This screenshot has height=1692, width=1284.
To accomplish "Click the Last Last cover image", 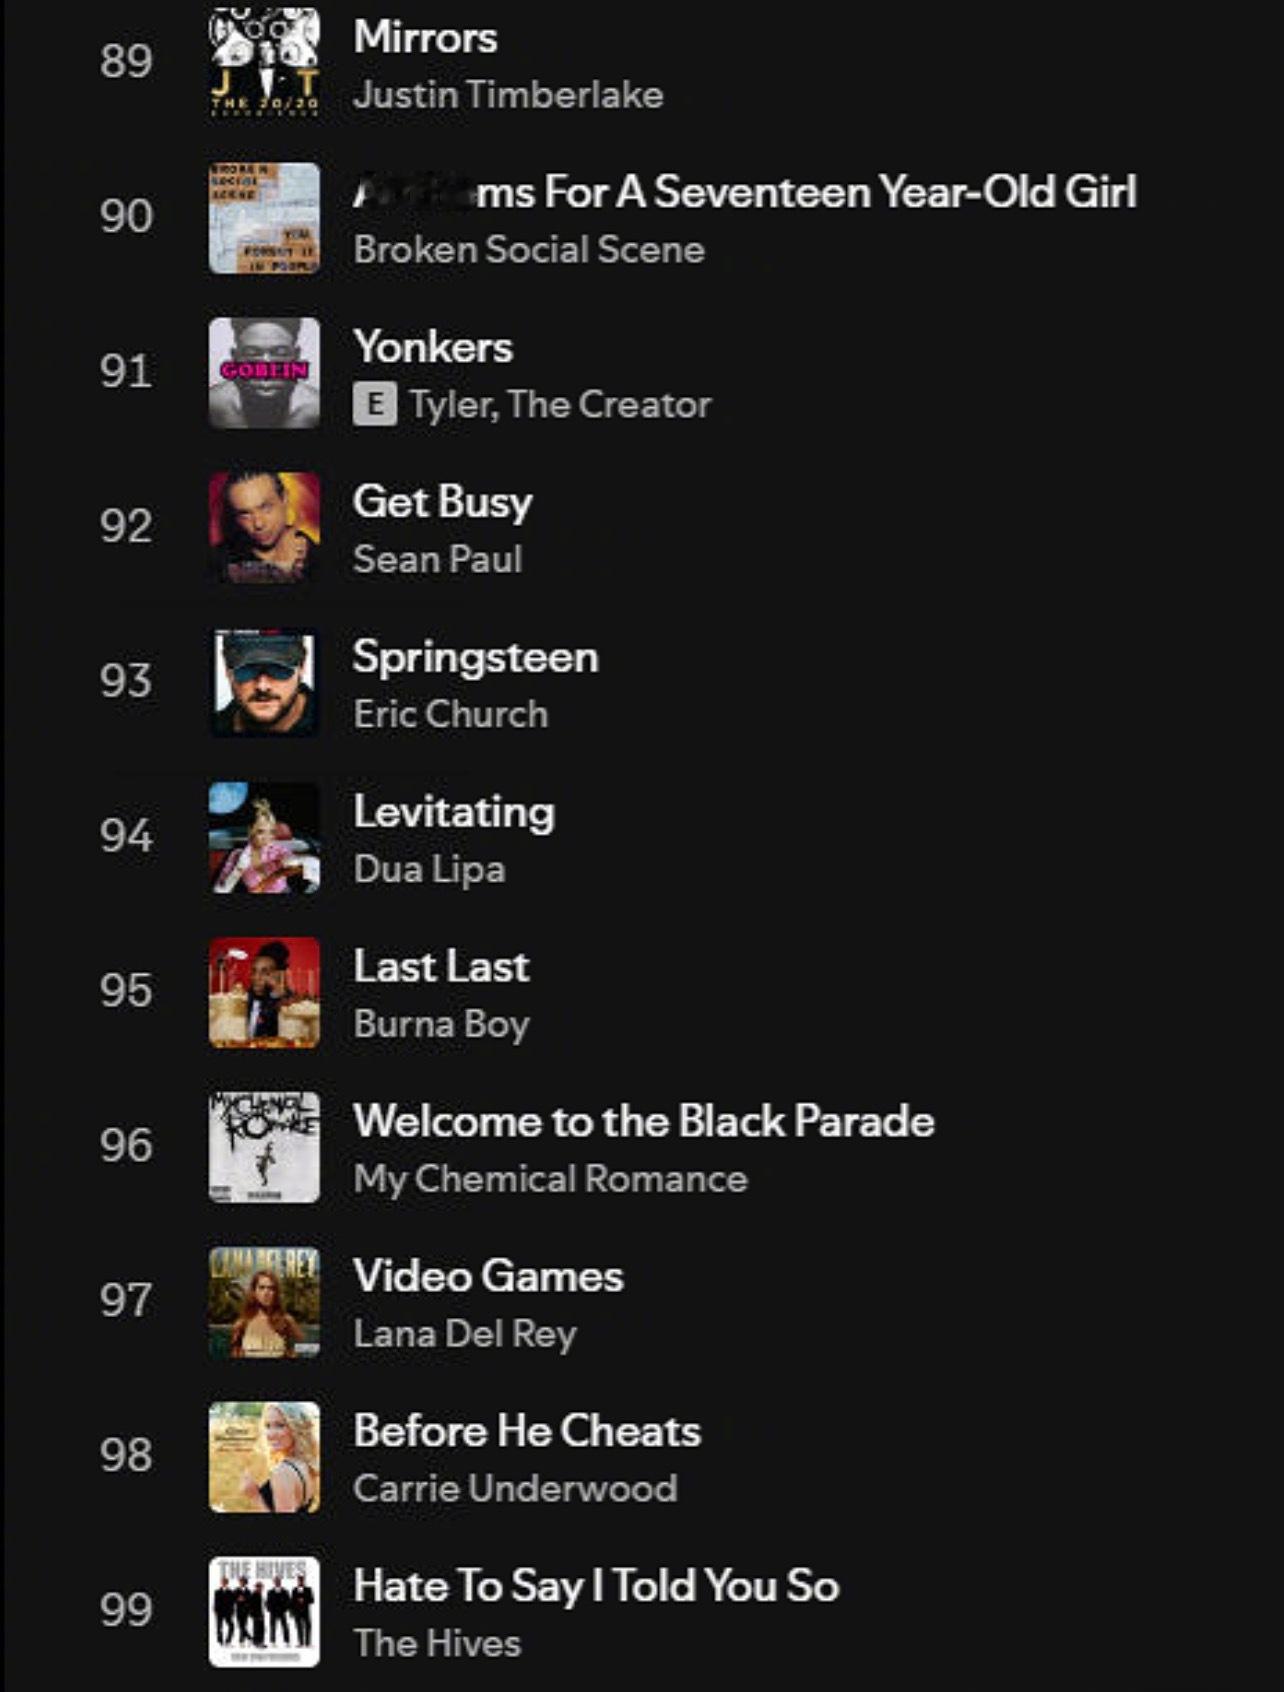I will coord(264,993).
